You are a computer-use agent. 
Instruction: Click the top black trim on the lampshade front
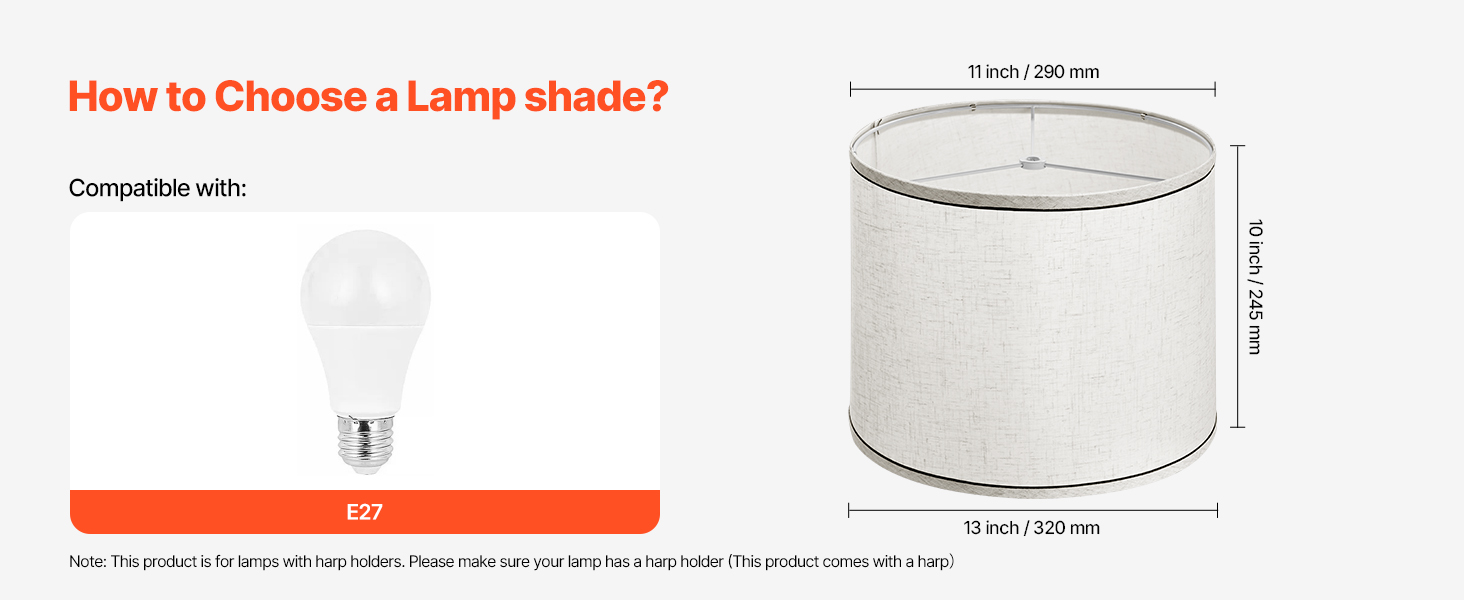tap(1033, 207)
